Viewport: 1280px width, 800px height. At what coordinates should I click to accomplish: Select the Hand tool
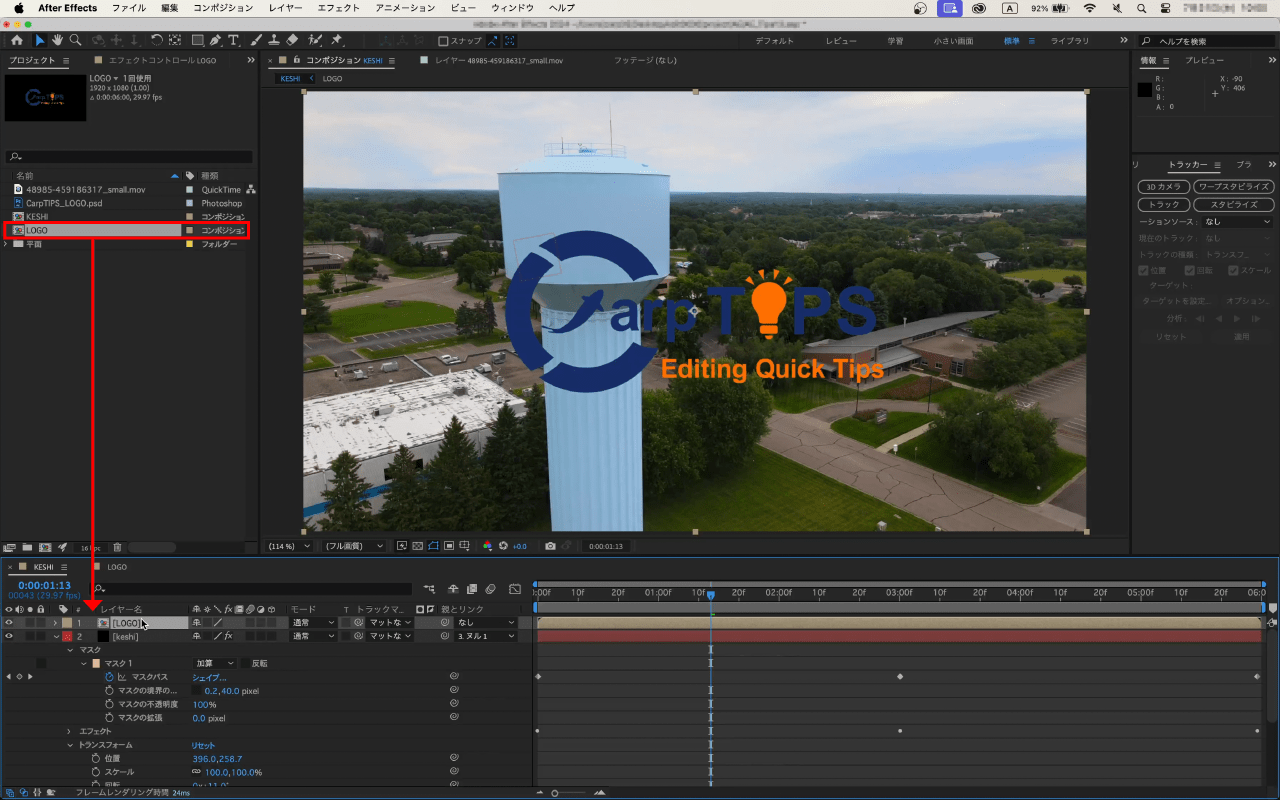coord(57,40)
